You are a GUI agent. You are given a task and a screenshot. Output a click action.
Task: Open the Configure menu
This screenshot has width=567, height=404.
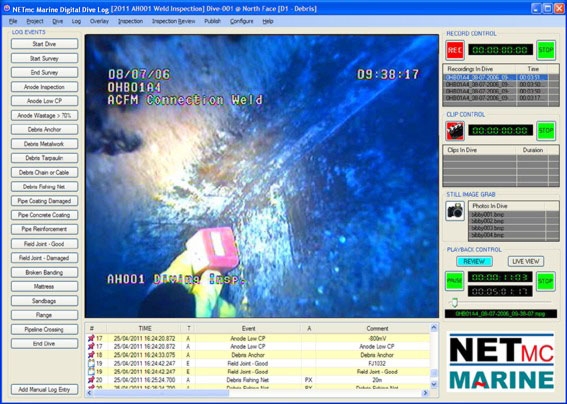coord(242,21)
